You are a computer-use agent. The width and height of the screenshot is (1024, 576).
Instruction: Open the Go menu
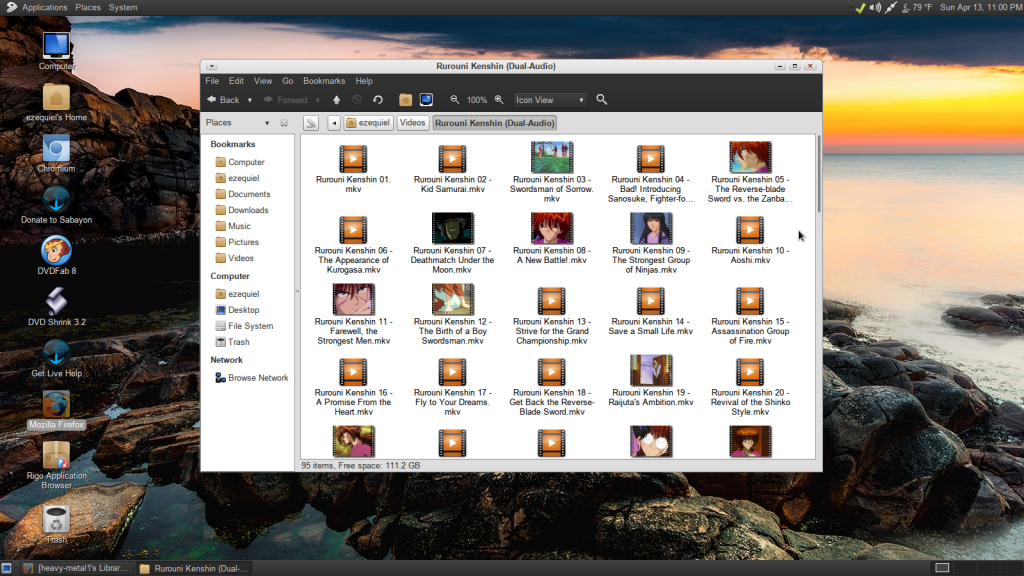tap(288, 81)
